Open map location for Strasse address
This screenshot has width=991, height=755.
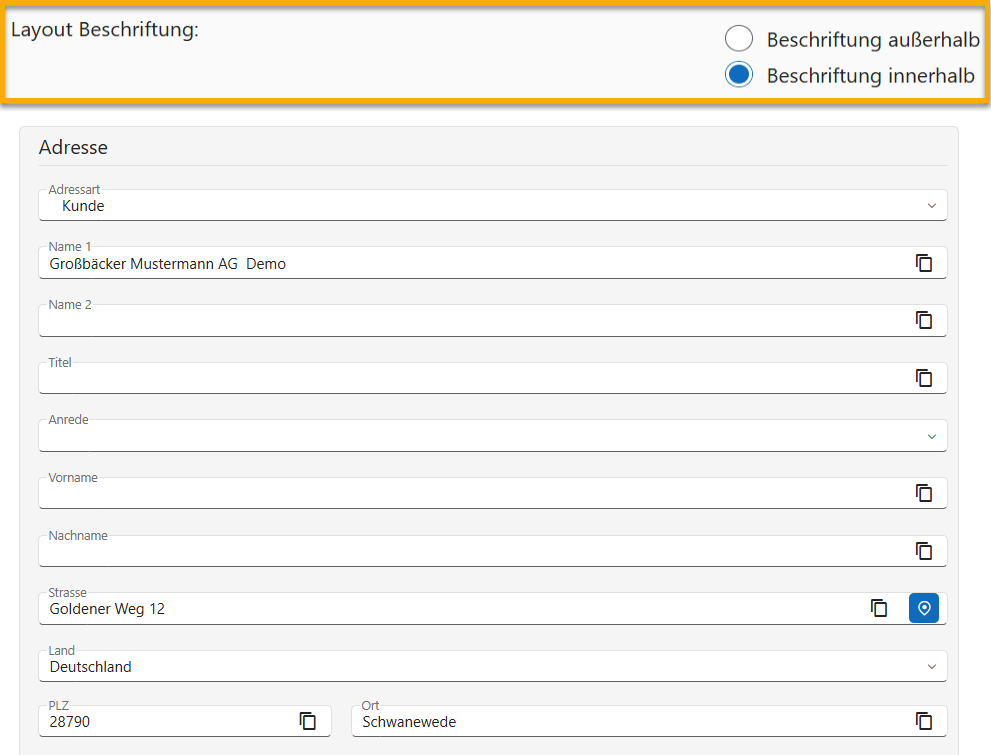924,608
